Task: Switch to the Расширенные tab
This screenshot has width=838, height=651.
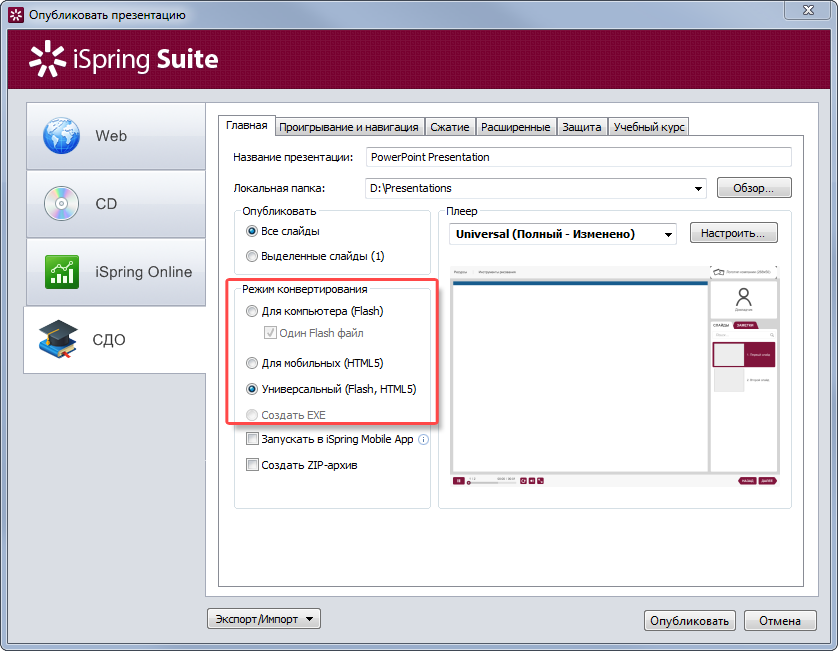Action: click(x=516, y=127)
